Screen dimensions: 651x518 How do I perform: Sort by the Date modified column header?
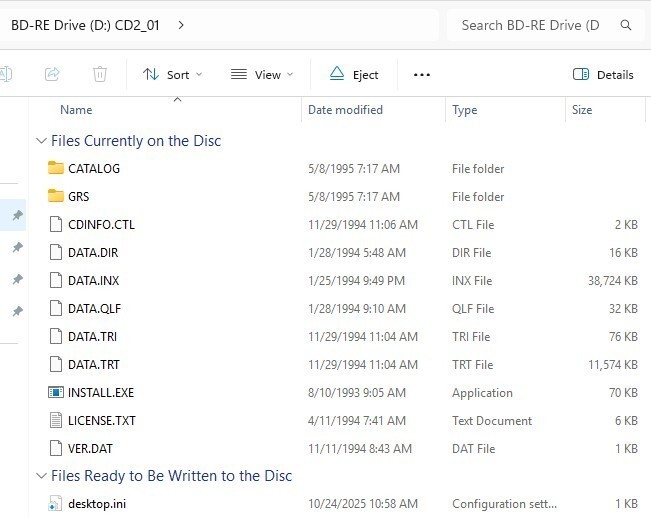tap(345, 110)
